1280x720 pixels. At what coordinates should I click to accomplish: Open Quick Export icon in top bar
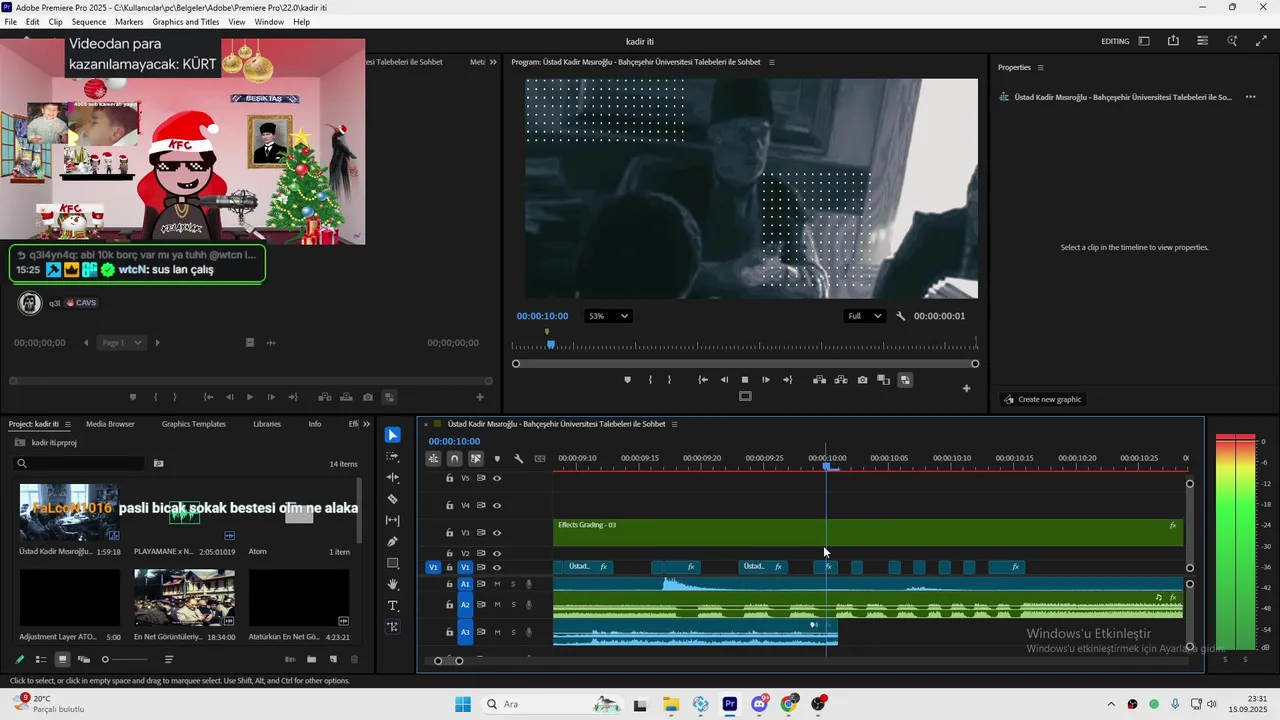click(1173, 41)
